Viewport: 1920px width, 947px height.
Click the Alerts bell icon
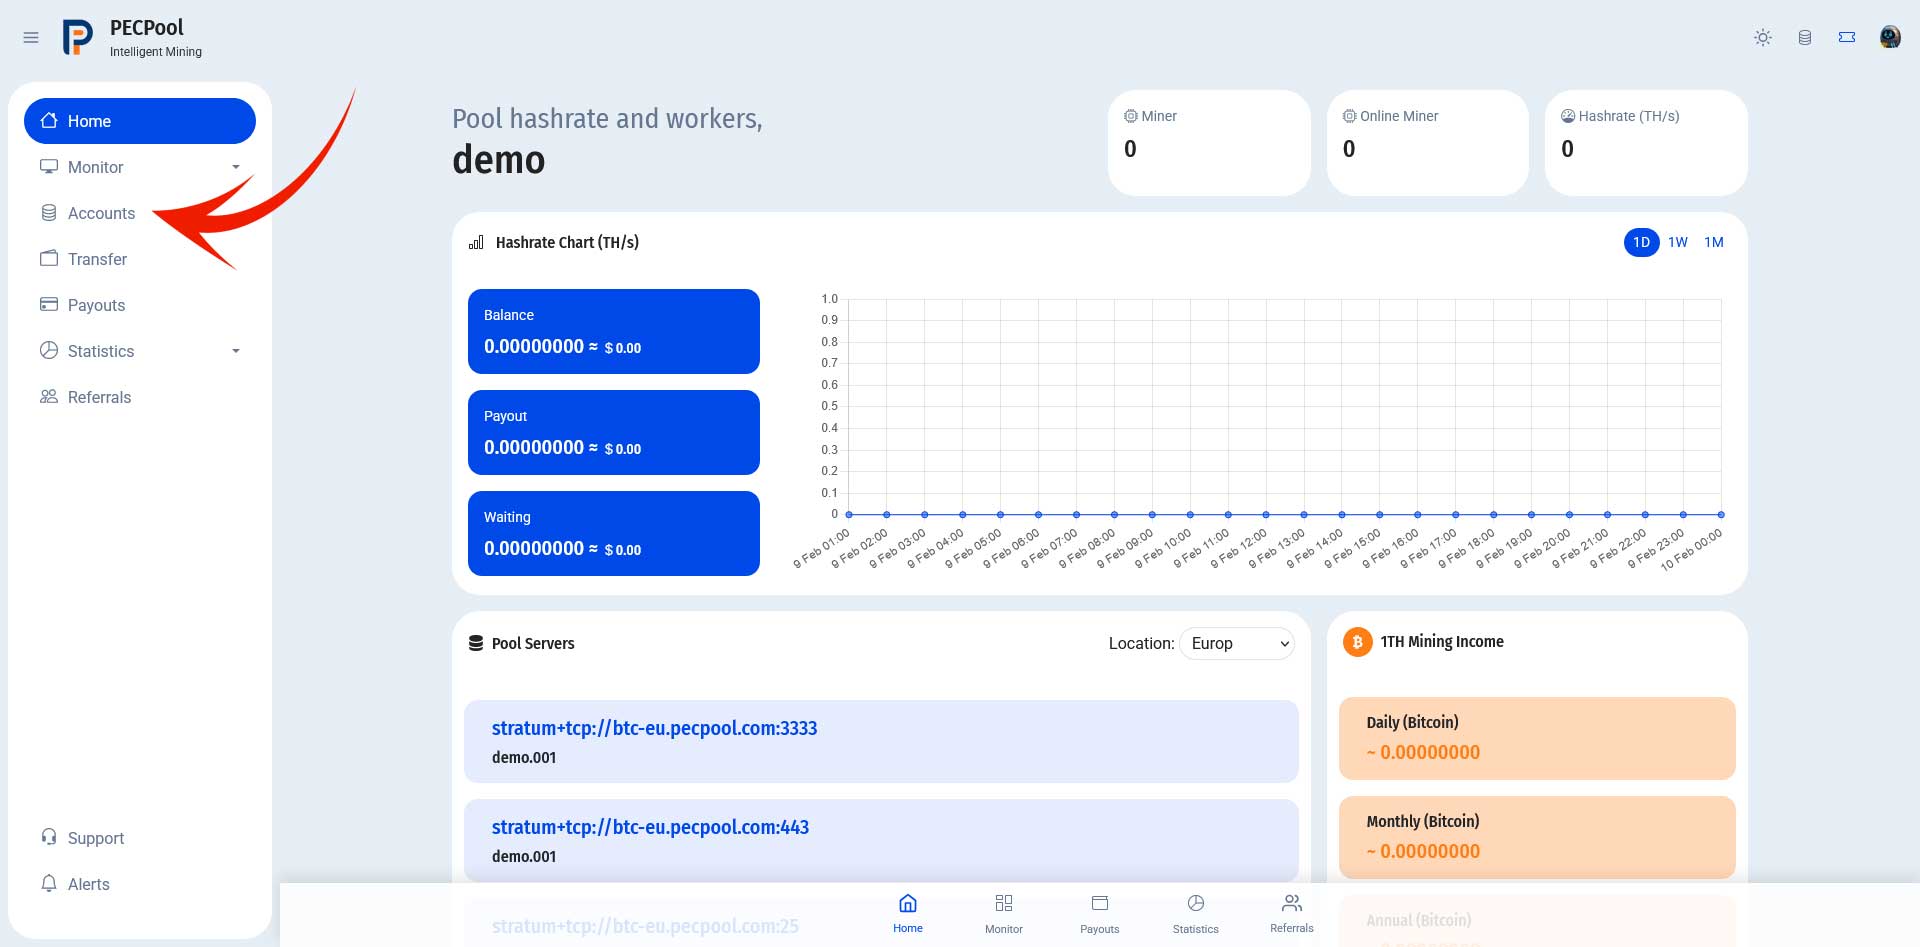coord(49,883)
